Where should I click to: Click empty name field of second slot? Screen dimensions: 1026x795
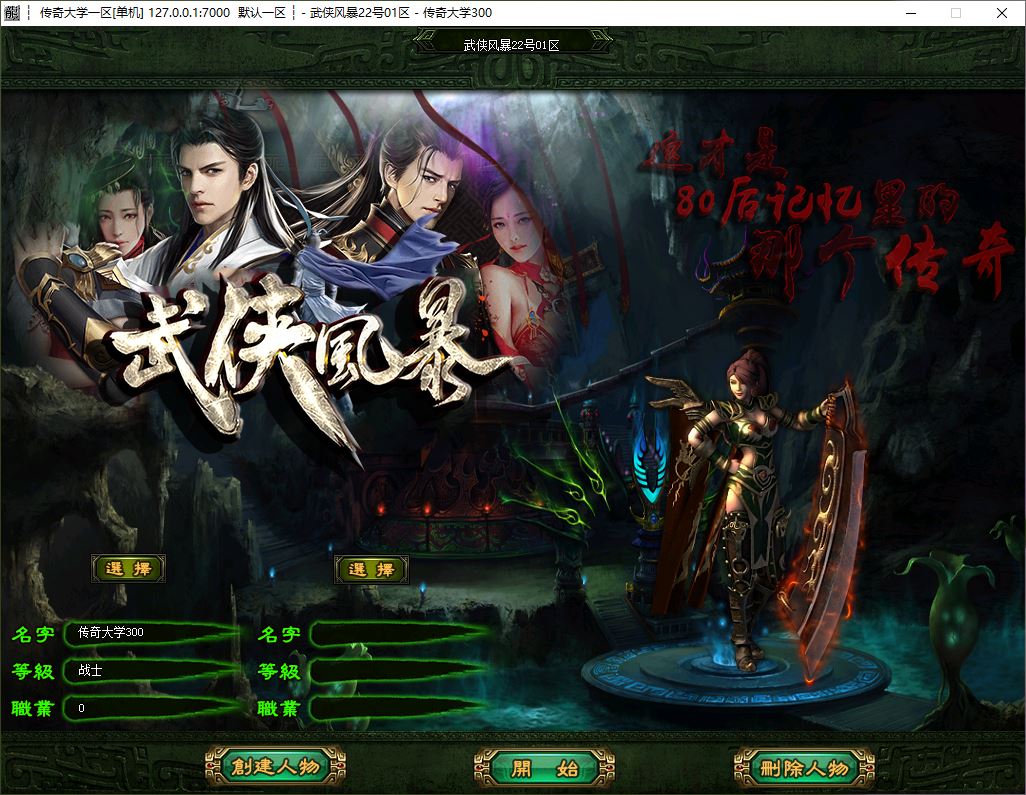[x=398, y=634]
